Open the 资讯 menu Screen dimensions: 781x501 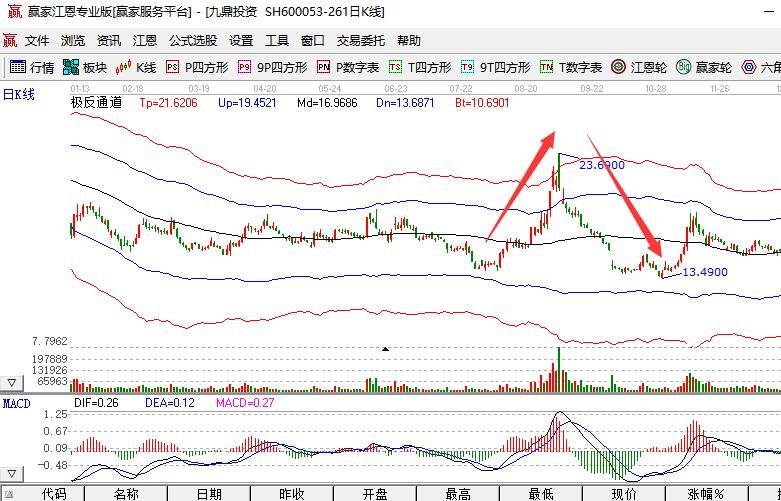(x=109, y=40)
